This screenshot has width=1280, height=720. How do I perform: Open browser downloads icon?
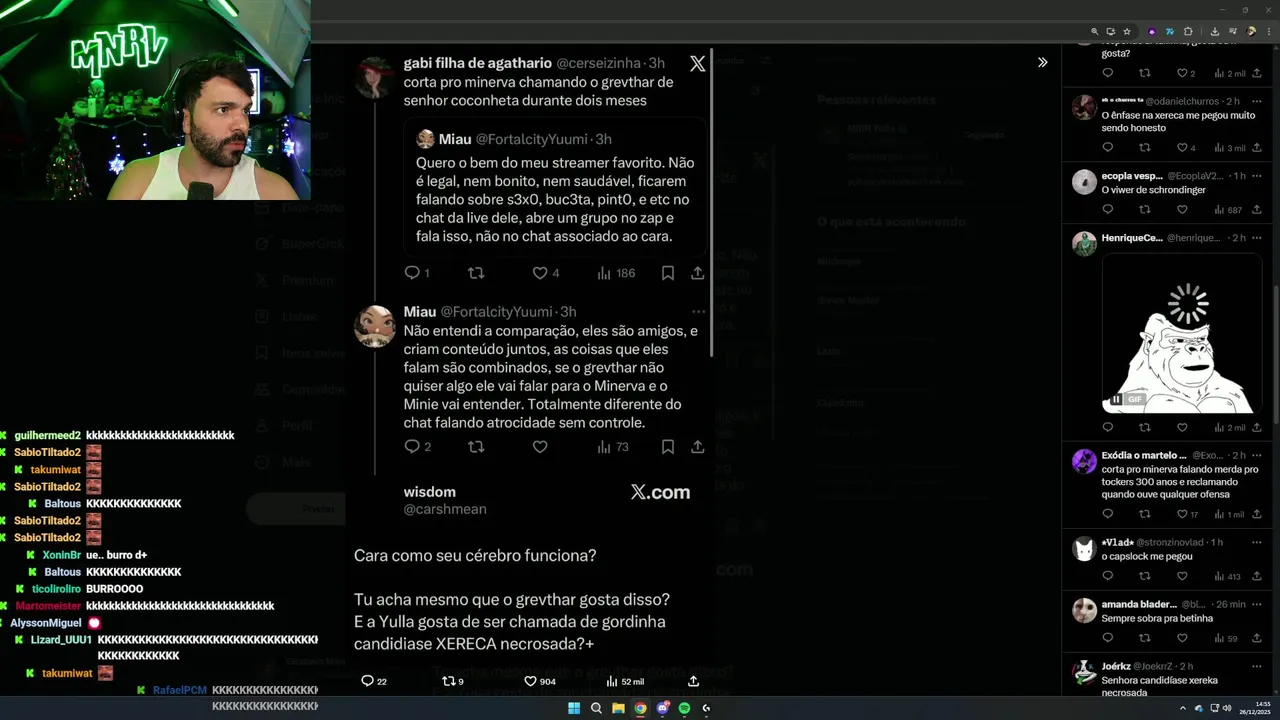[1214, 31]
